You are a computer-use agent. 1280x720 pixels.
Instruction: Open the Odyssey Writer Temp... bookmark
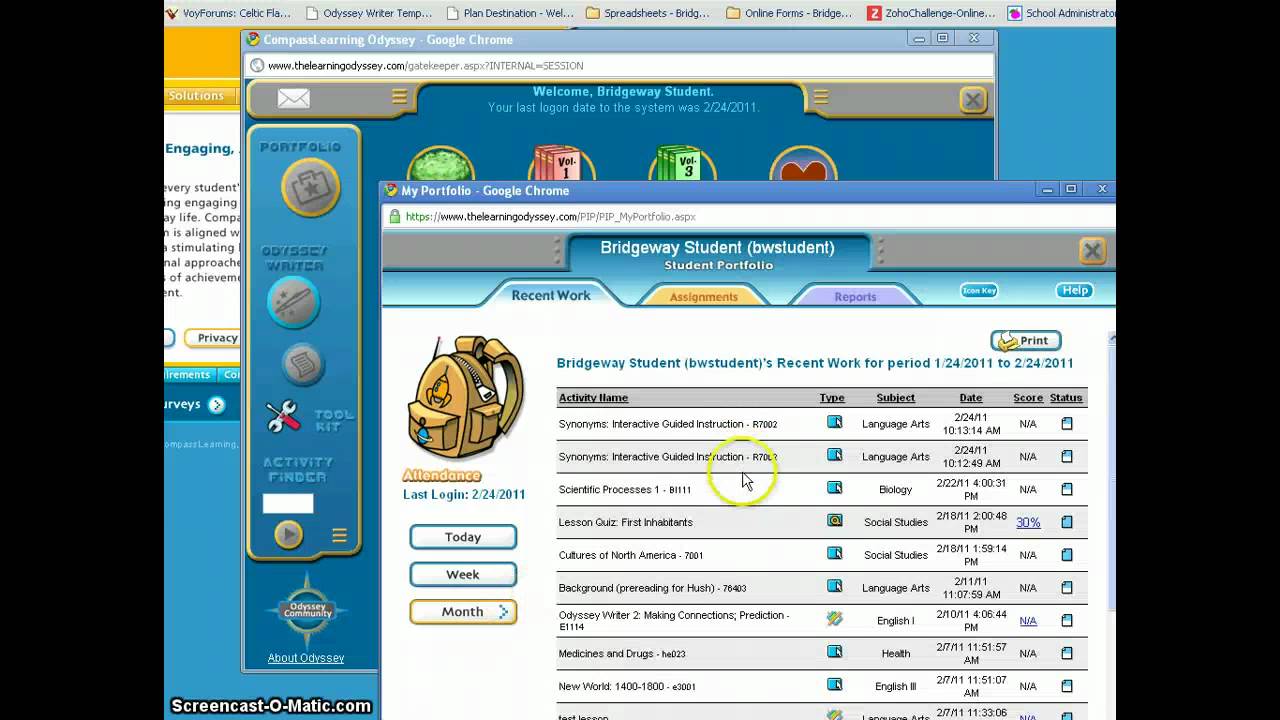pyautogui.click(x=368, y=13)
